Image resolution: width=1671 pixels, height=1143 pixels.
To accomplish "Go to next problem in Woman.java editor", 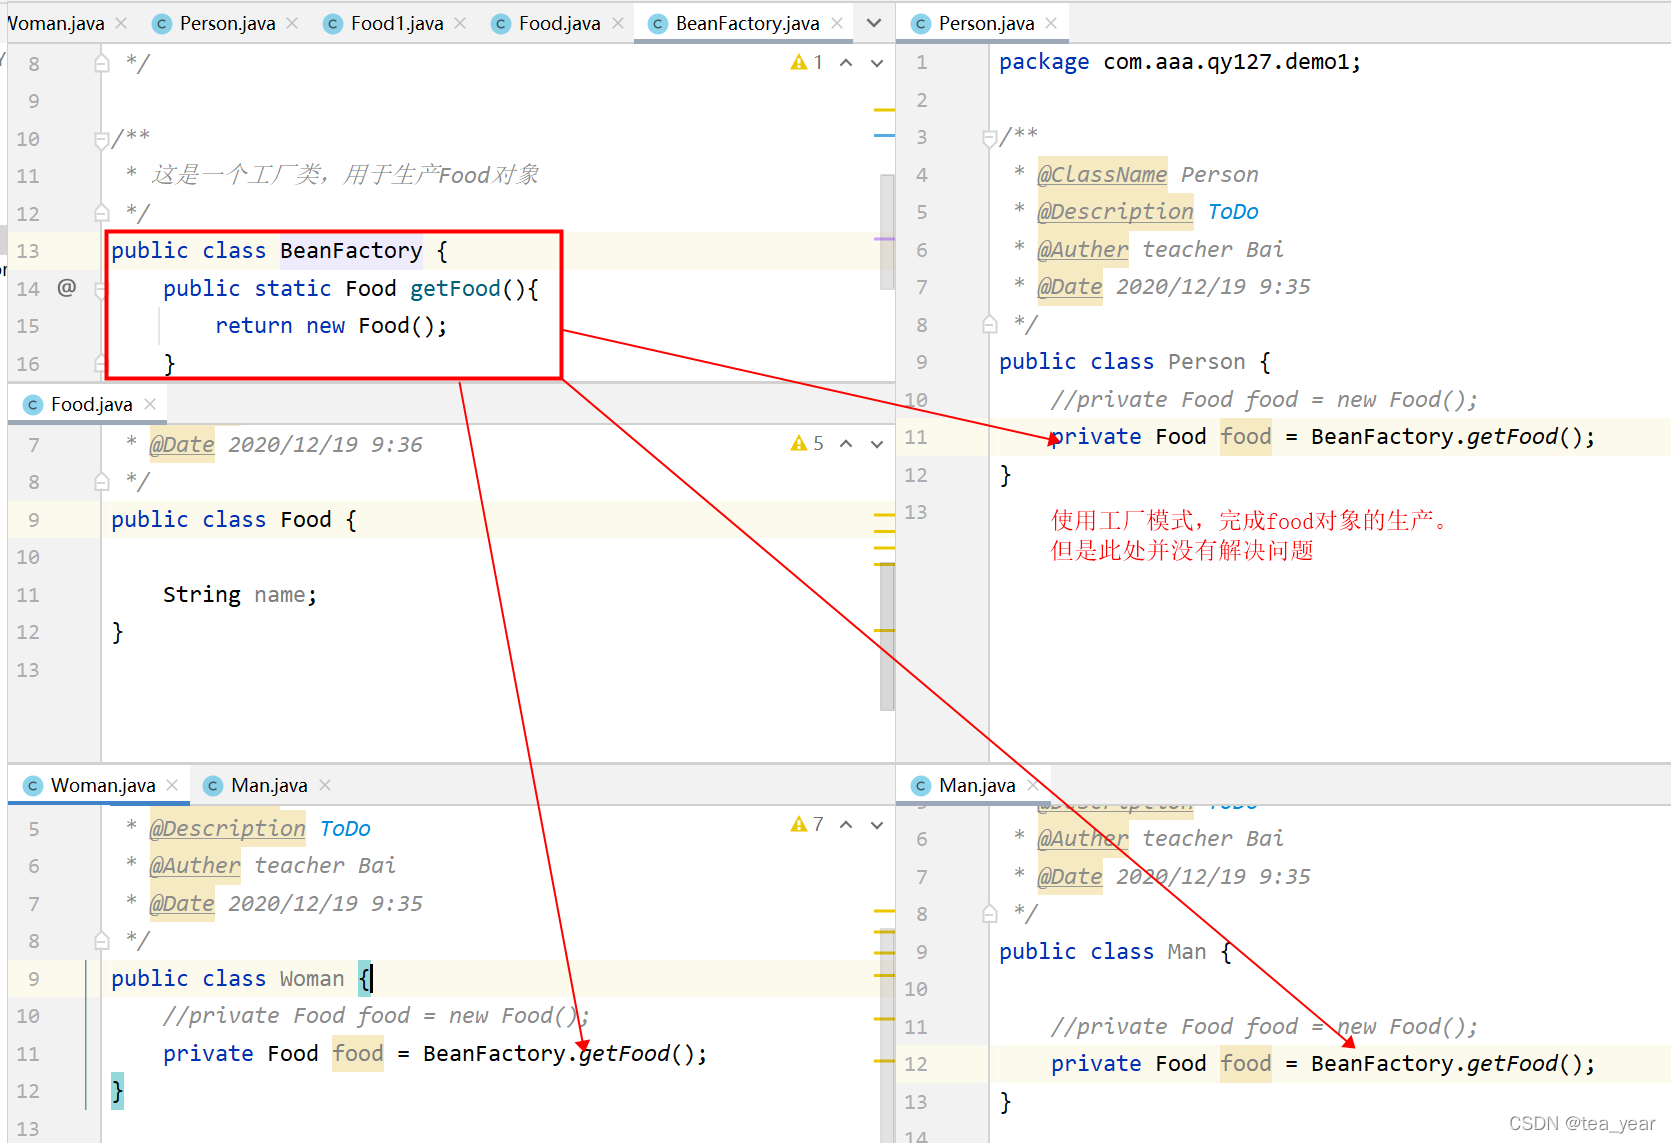I will coord(877,825).
